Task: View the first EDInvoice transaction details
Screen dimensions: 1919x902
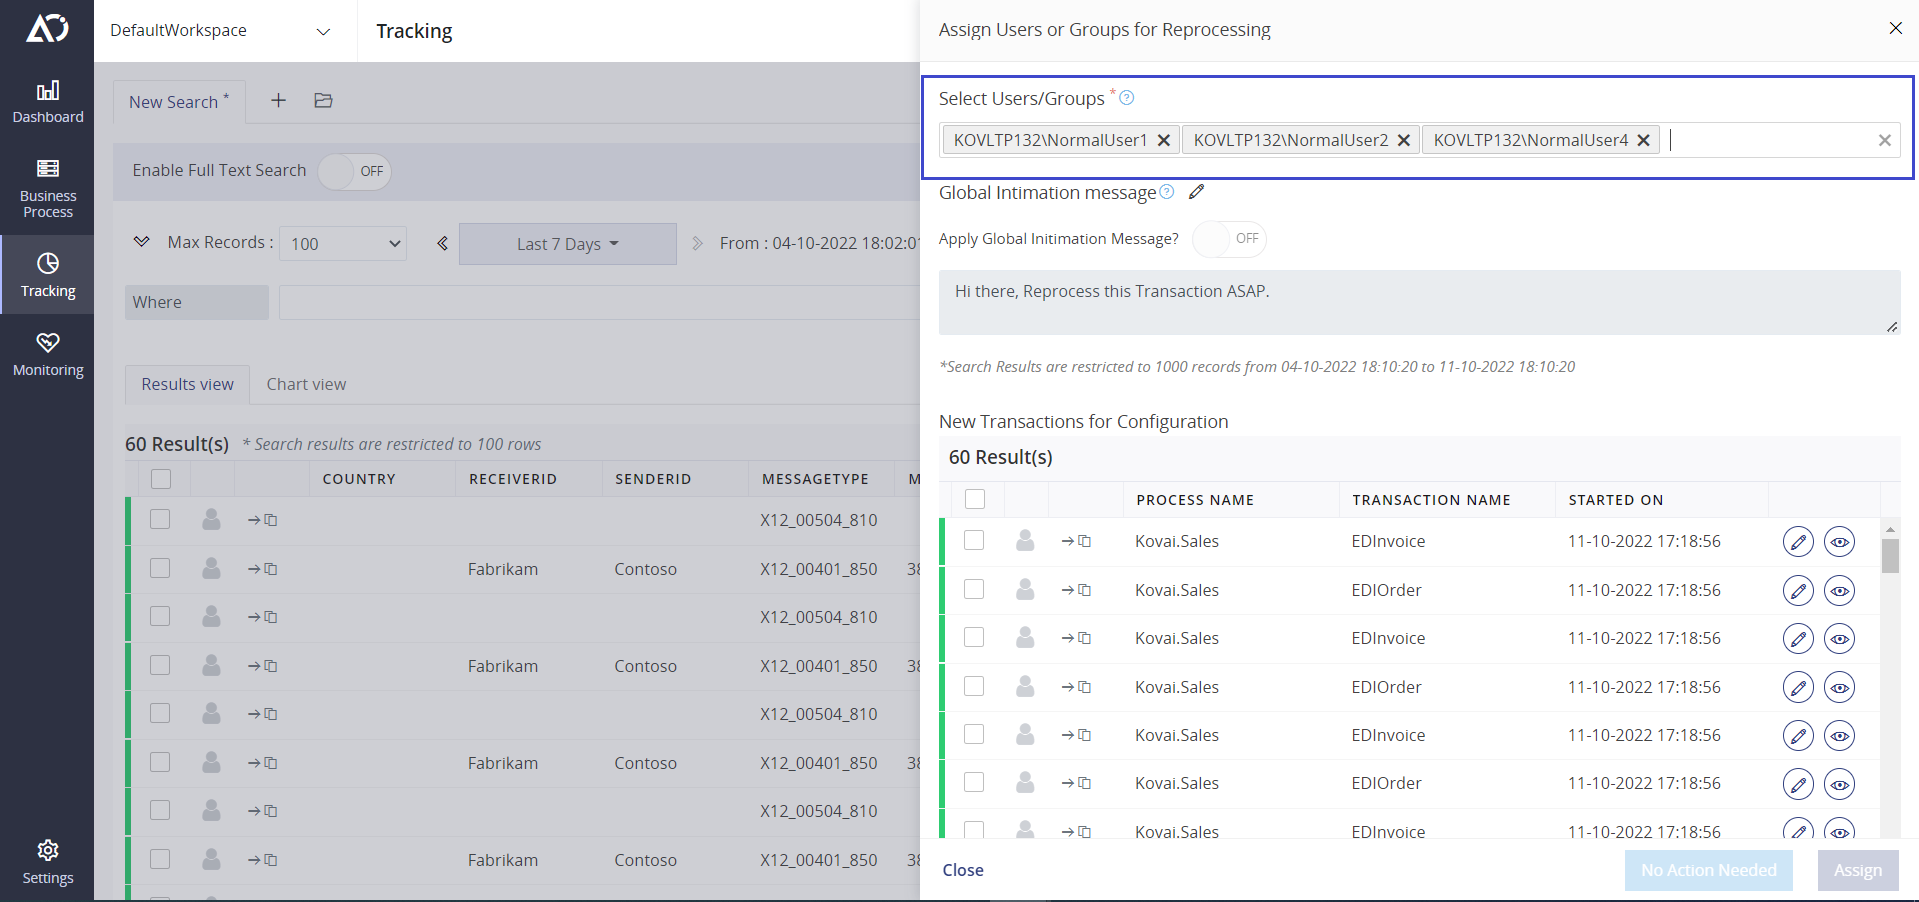Action: [x=1840, y=542]
